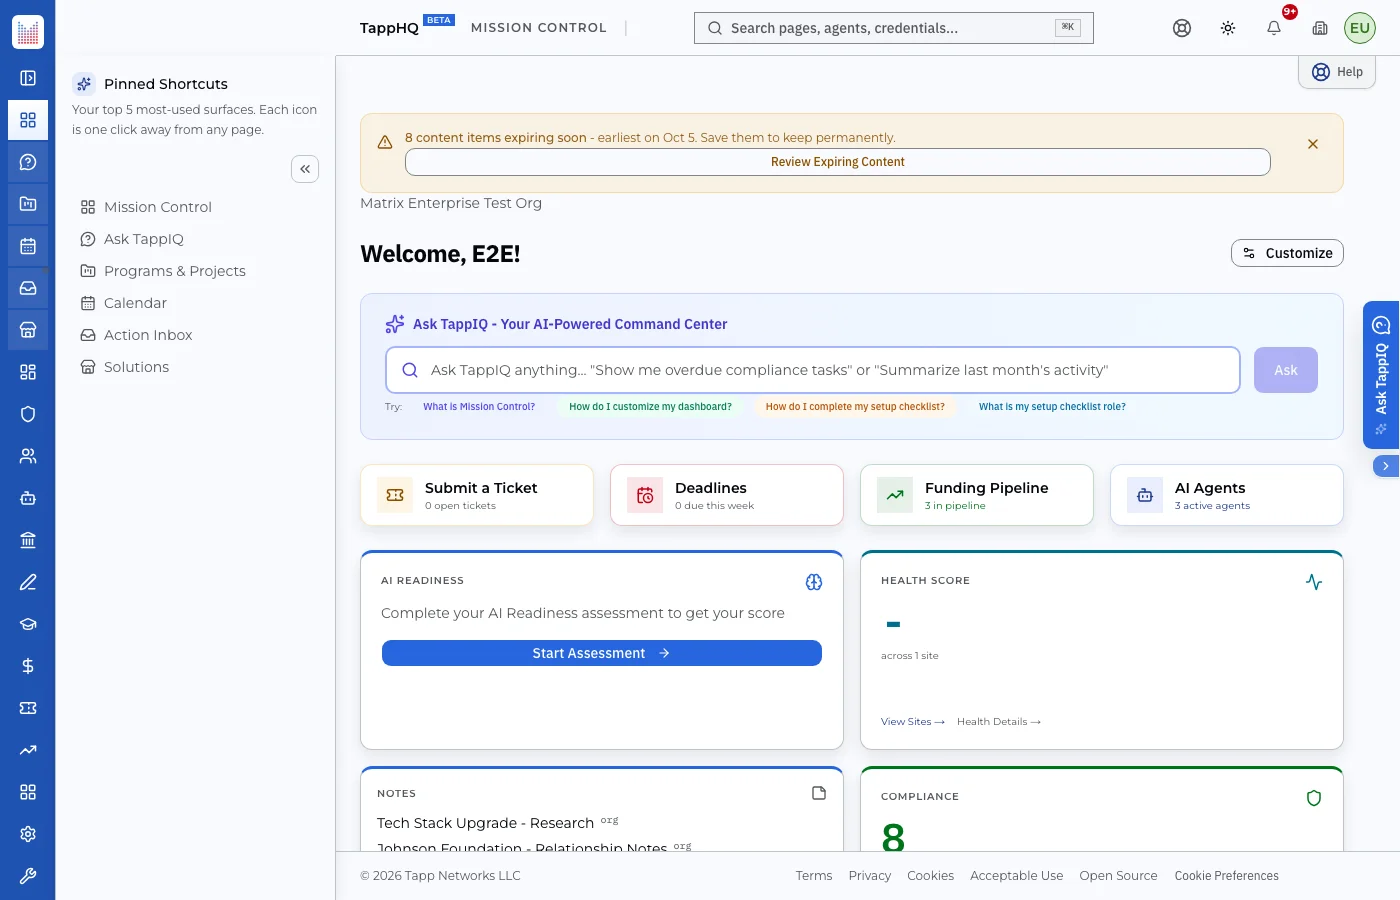Collapse the Pinned Shortcuts panel
This screenshot has width=1400, height=900.
[x=305, y=169]
